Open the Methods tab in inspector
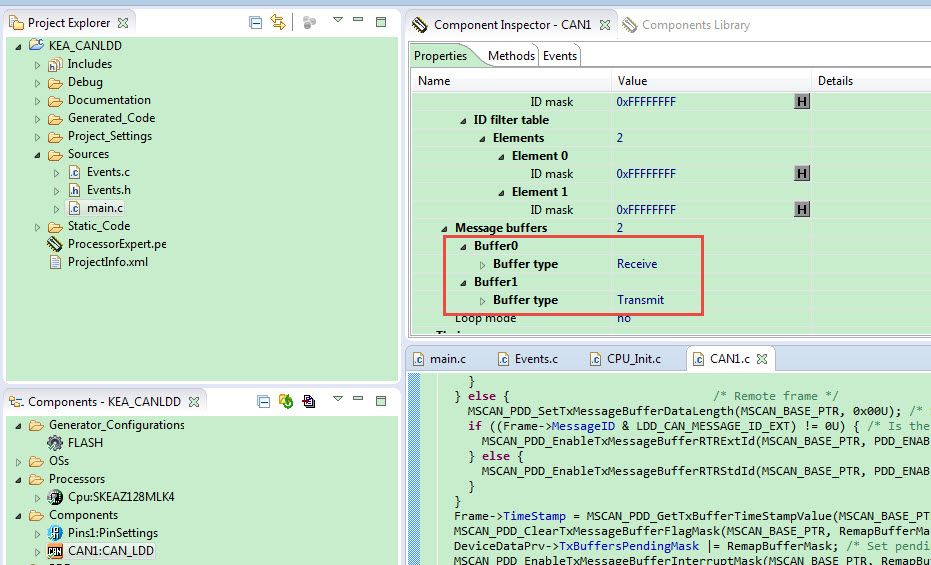This screenshot has width=931, height=565. pyautogui.click(x=511, y=56)
